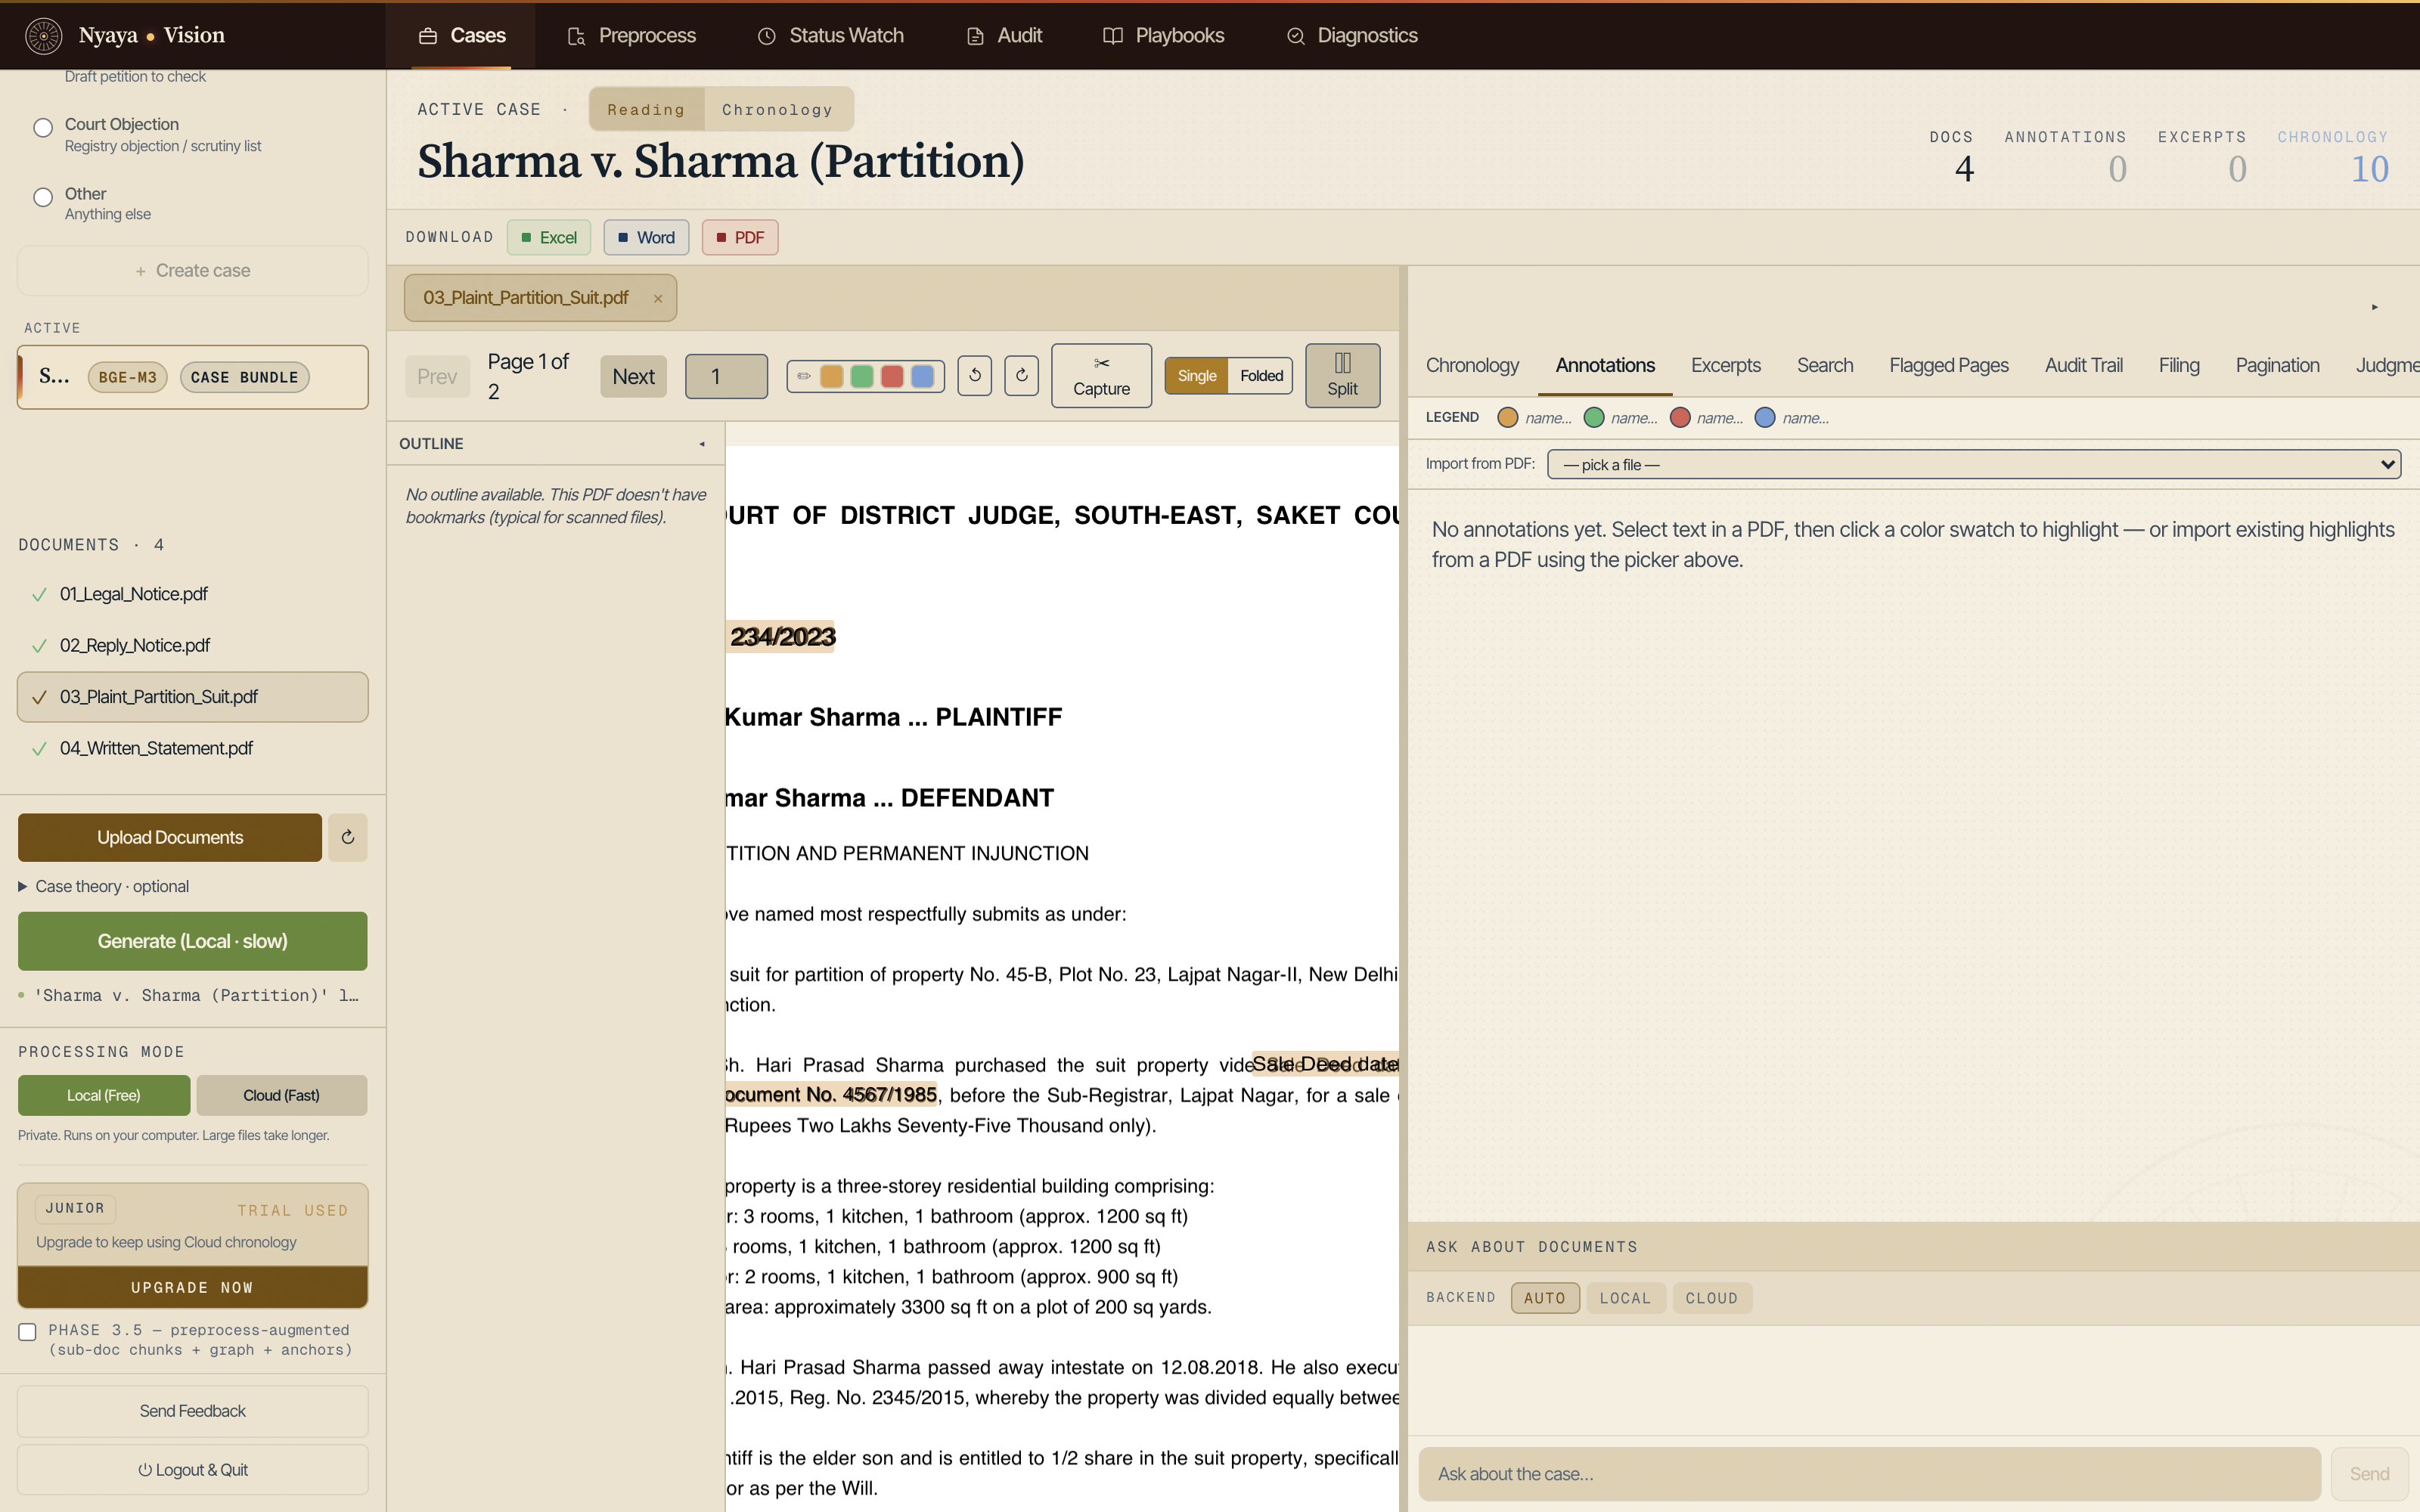The width and height of the screenshot is (2420, 1512).
Task: Click the scissors Capture tool
Action: [1101, 376]
